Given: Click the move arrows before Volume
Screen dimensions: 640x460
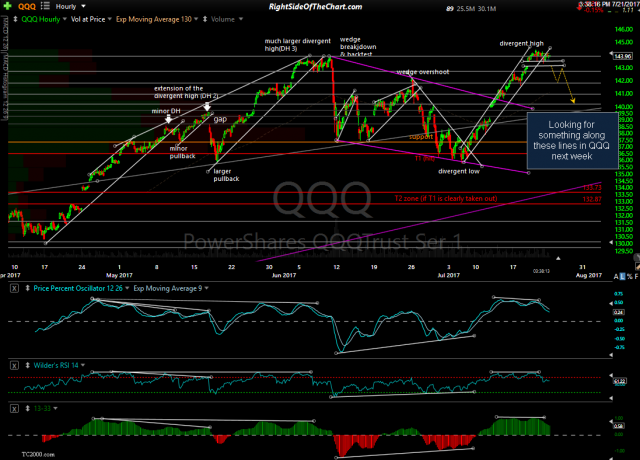Looking at the screenshot, I should point(205,19).
